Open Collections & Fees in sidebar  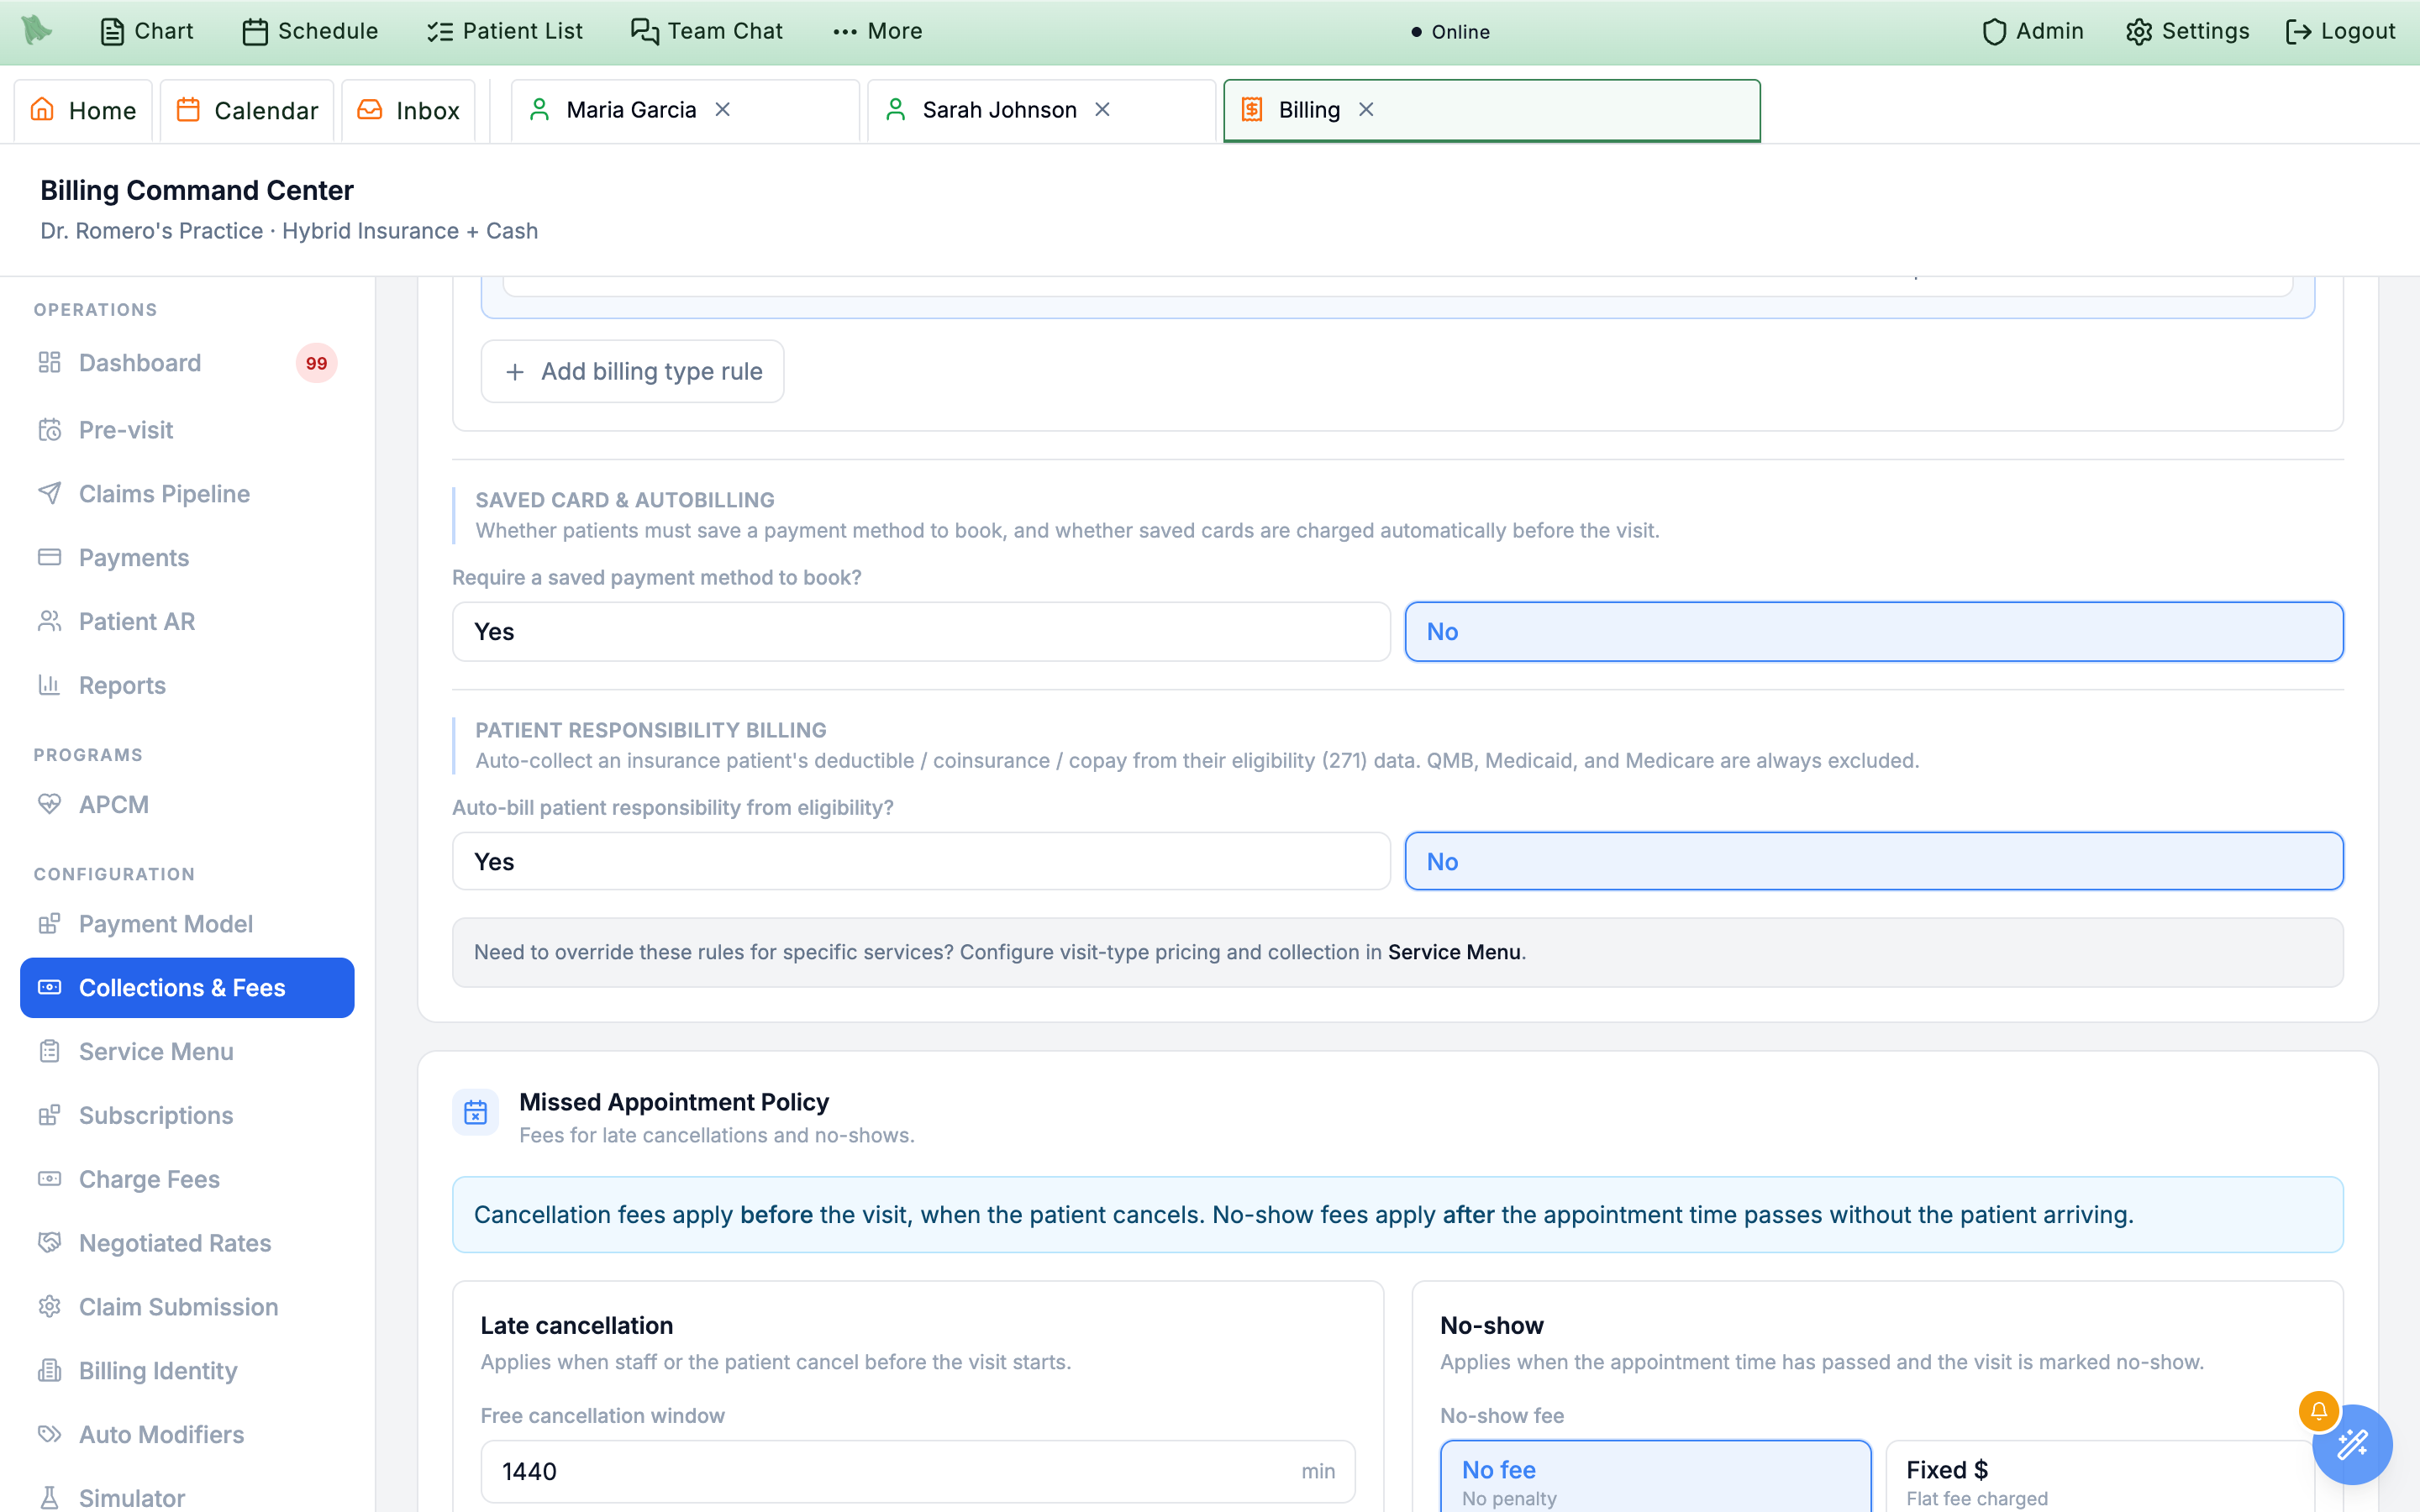[187, 988]
